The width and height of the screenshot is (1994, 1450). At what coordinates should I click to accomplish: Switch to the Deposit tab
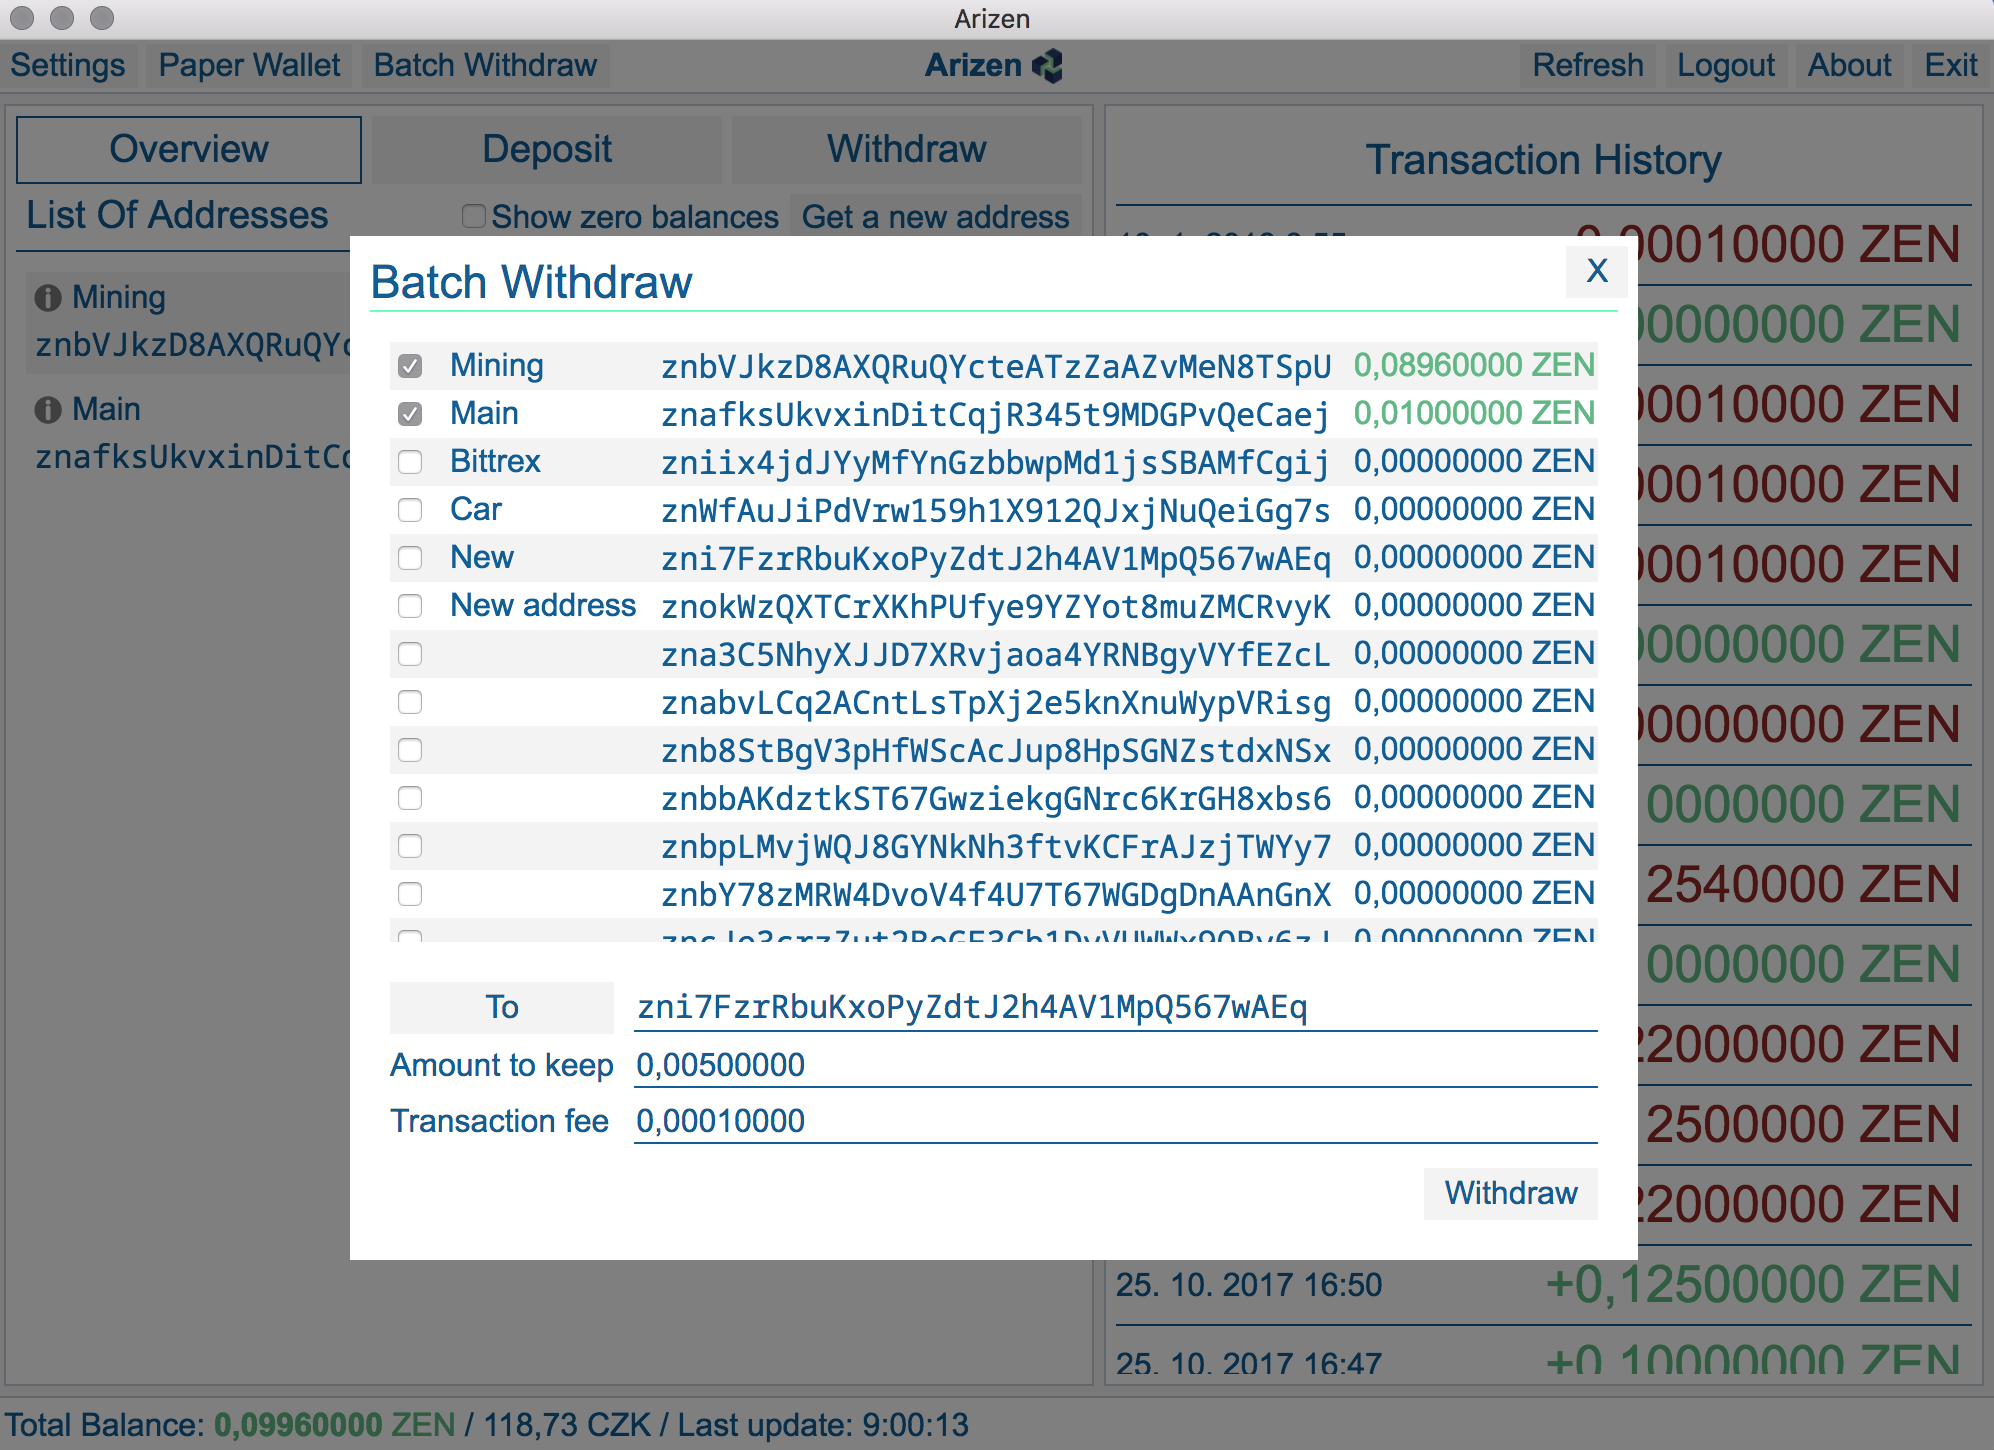(x=546, y=150)
